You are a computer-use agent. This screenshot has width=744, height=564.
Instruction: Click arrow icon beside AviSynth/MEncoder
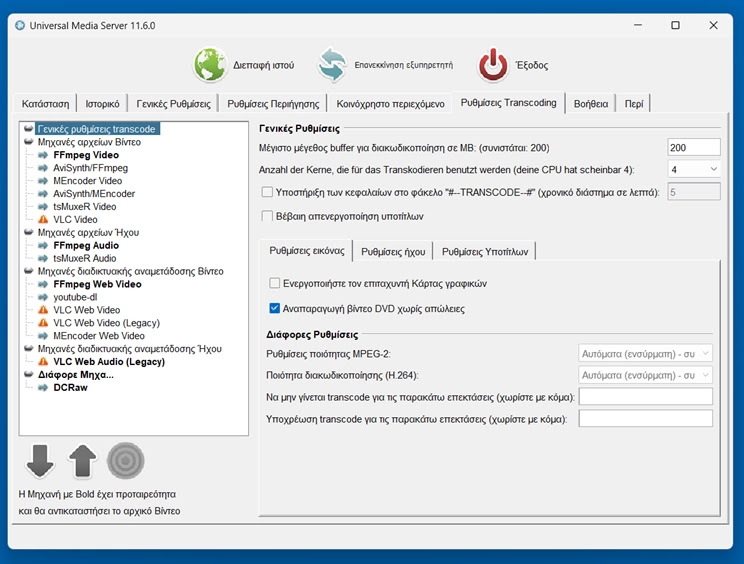point(43,194)
